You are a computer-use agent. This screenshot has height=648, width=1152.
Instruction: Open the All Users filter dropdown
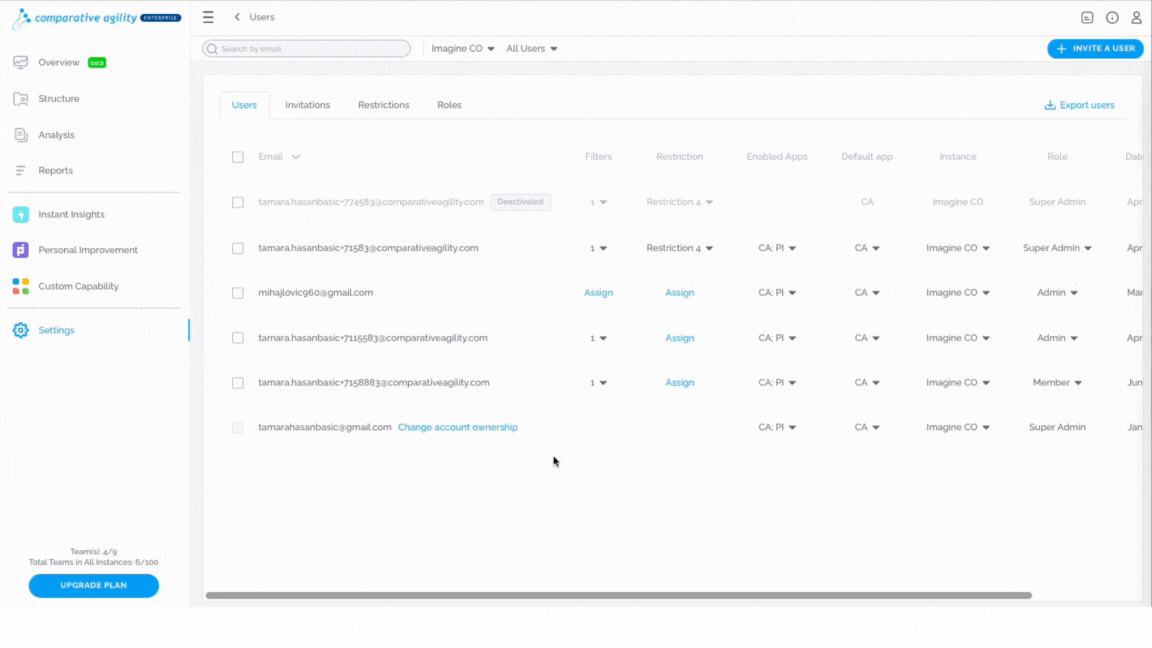point(532,48)
